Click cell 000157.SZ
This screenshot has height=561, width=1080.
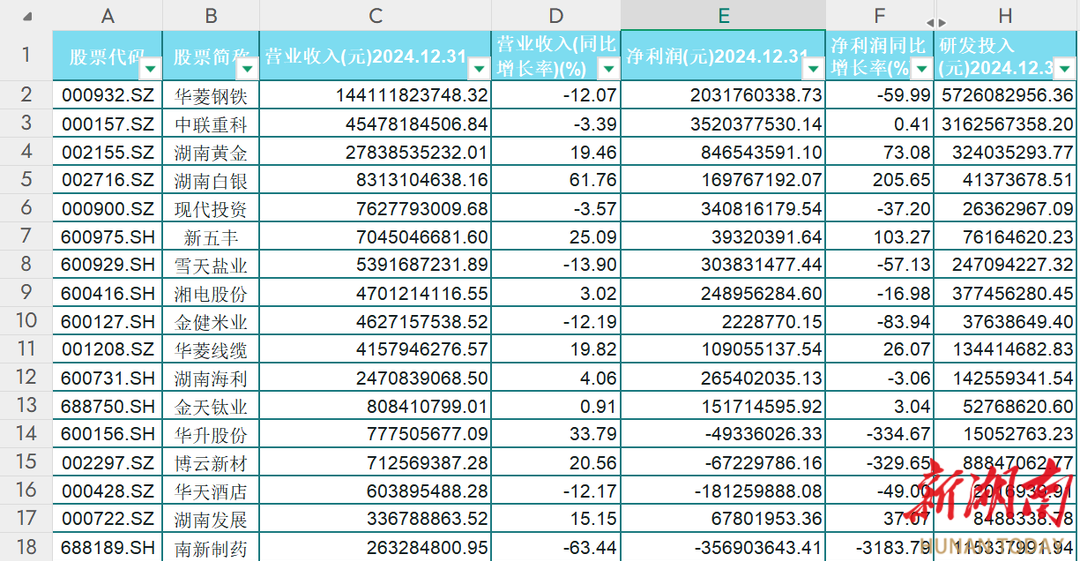(x=107, y=123)
